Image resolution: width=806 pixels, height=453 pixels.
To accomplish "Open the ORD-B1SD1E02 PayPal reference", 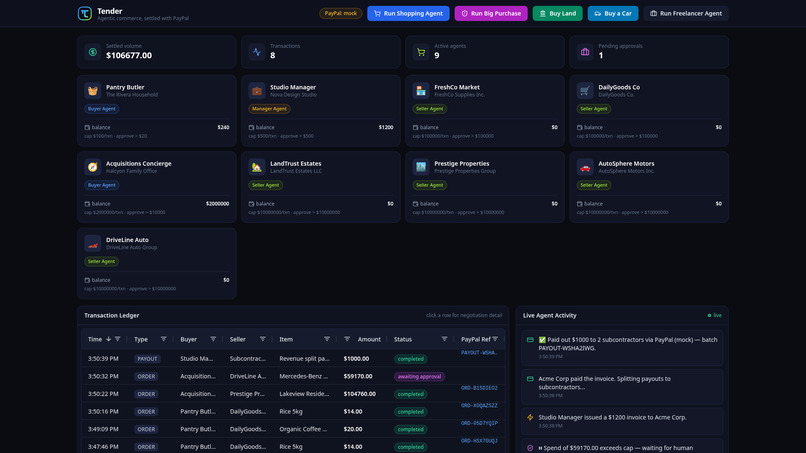I will pyautogui.click(x=479, y=388).
